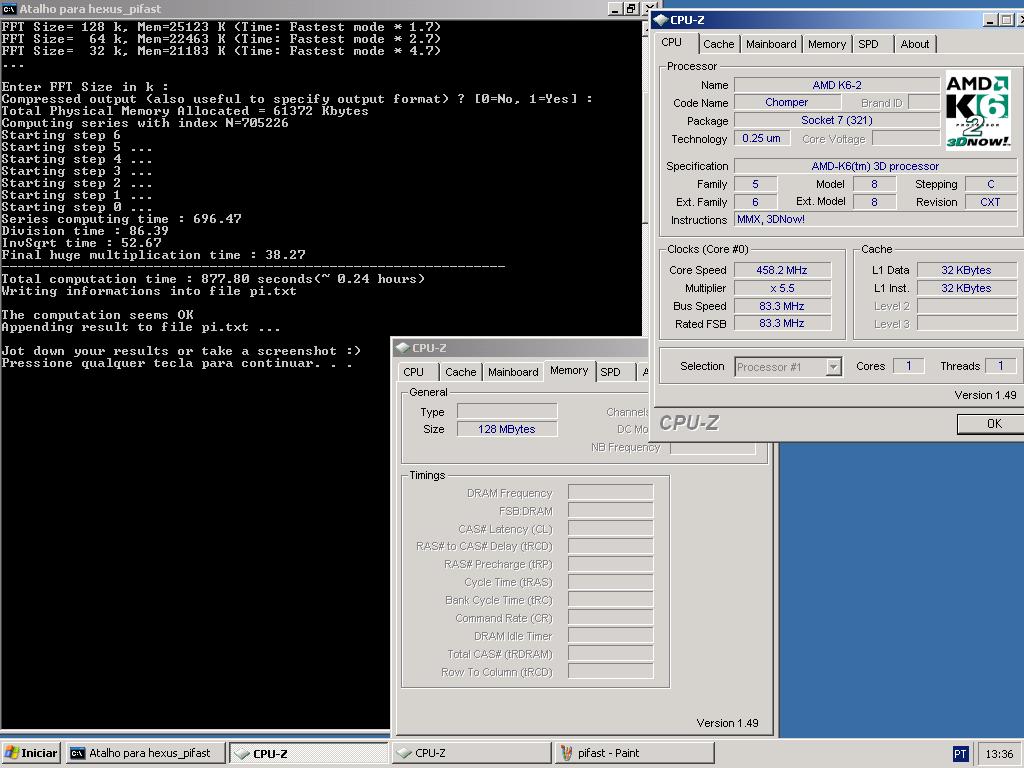Click the Series computing time 696.47 line
Viewport: 1024px width, 768px height.
pyautogui.click(x=121, y=219)
